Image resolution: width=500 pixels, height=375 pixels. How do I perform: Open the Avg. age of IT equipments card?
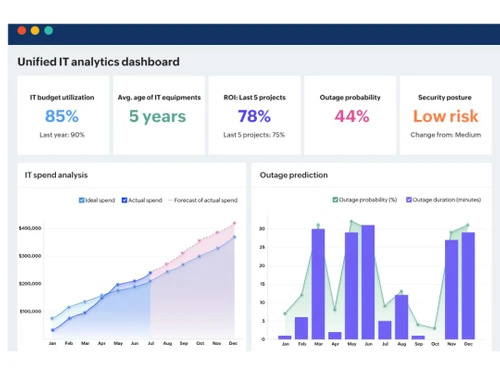(x=159, y=115)
